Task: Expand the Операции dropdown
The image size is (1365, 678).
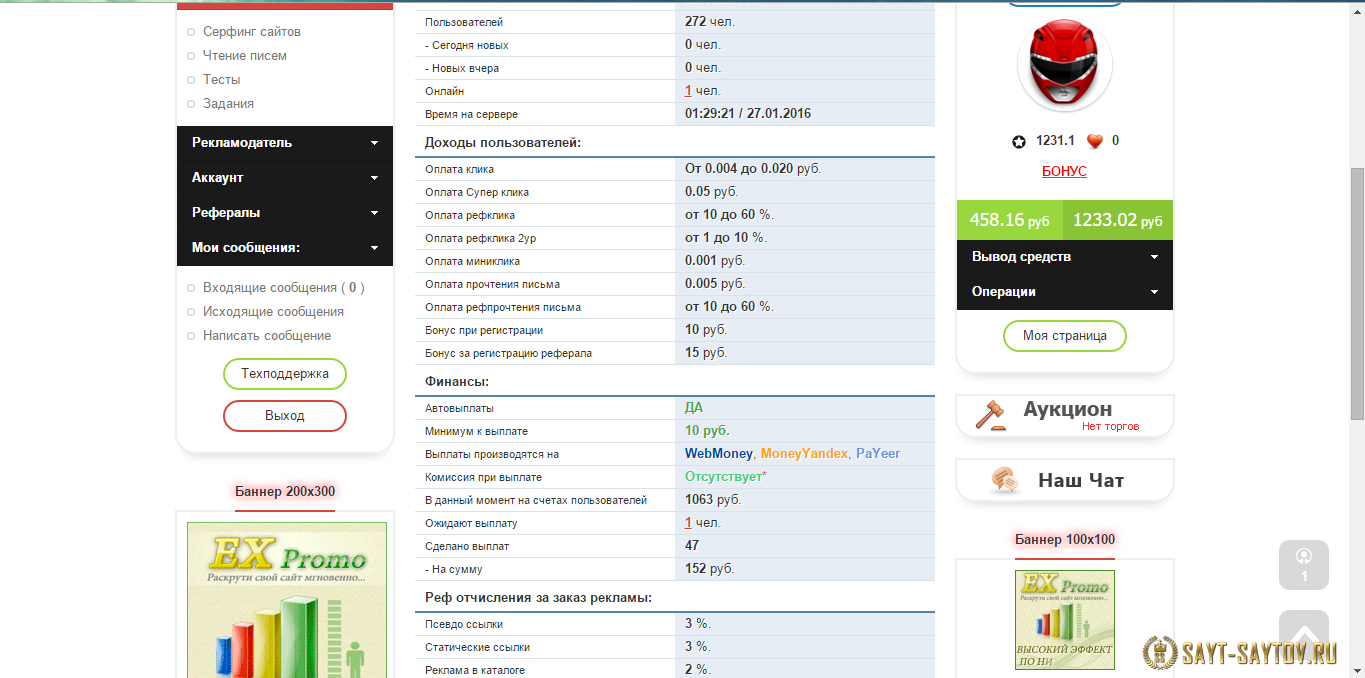Action: tap(1064, 292)
